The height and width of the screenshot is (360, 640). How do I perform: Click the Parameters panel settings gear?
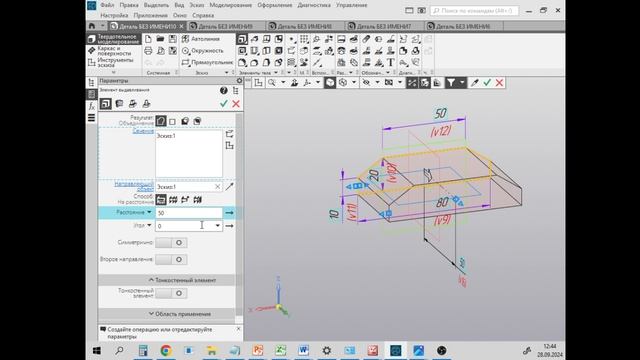(x=239, y=81)
